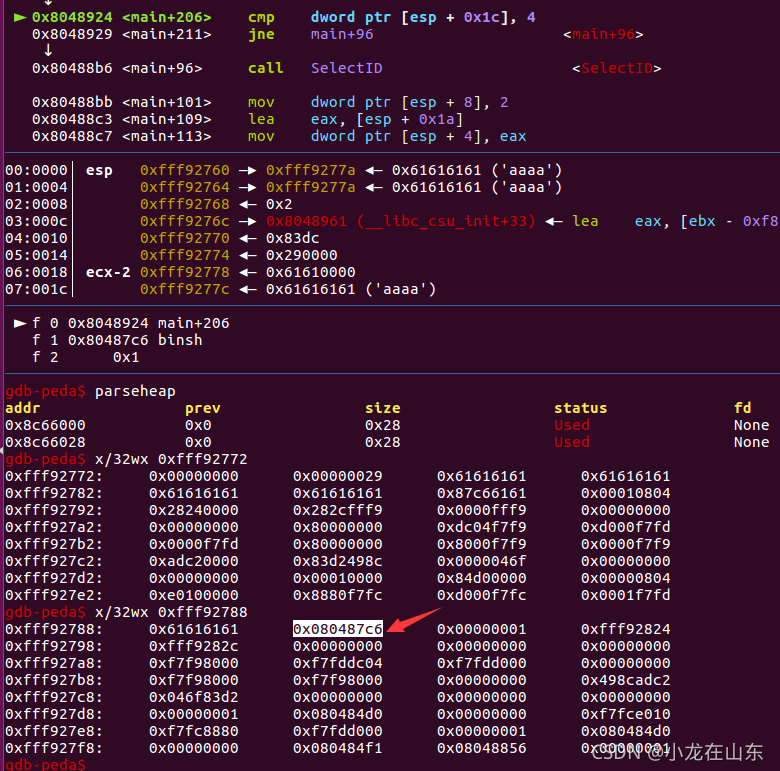
Task: Click the 'jne' instruction at main+211
Action: pyautogui.click(x=261, y=34)
